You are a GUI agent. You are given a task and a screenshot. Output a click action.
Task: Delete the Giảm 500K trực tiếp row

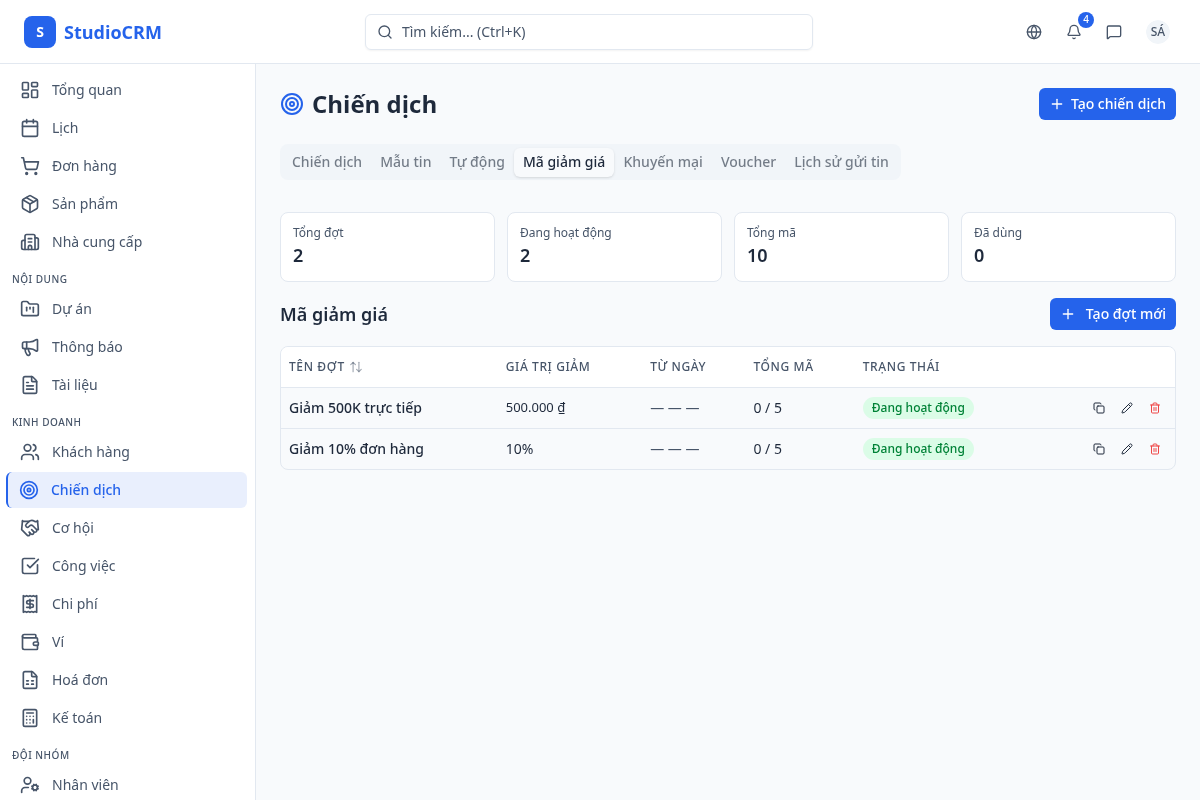(1155, 408)
